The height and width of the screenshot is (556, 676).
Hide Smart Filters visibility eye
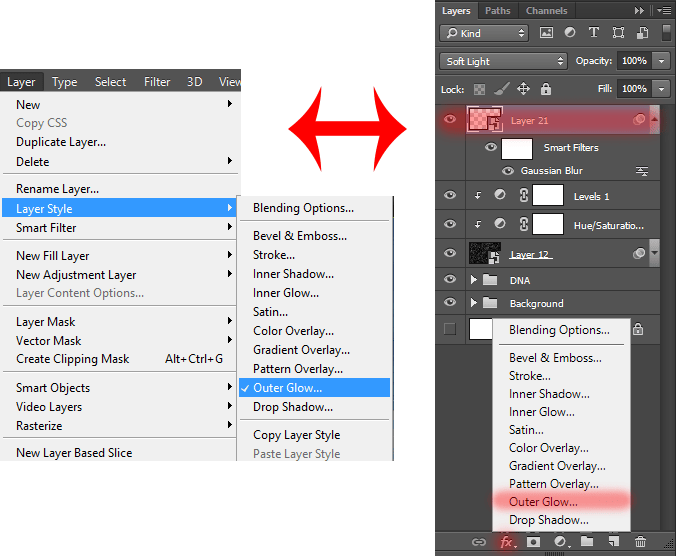tap(491, 147)
